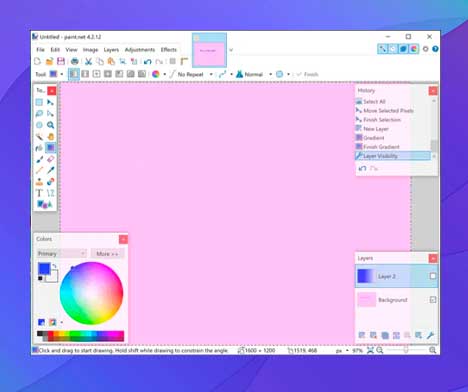Select the Paintbrush tool
468x392 pixels.
[x=39, y=159]
